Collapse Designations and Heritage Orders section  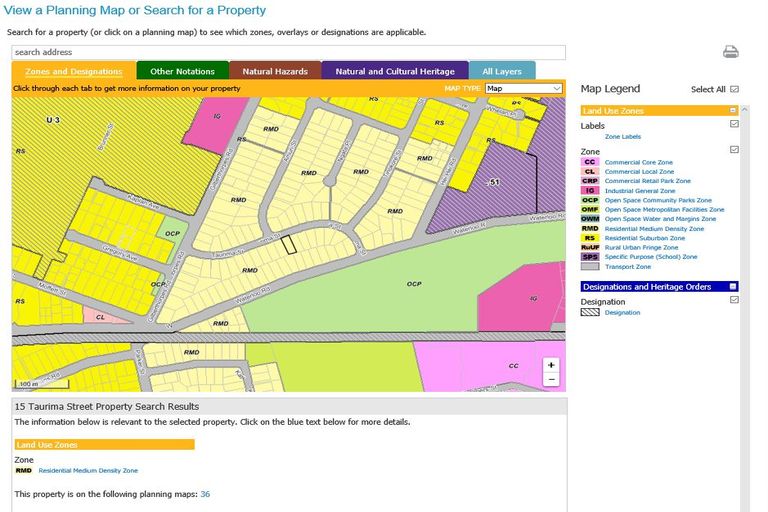click(733, 287)
